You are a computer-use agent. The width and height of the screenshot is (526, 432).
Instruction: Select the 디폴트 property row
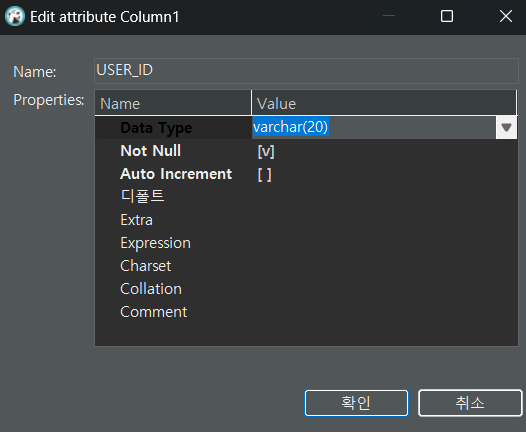tap(306, 197)
